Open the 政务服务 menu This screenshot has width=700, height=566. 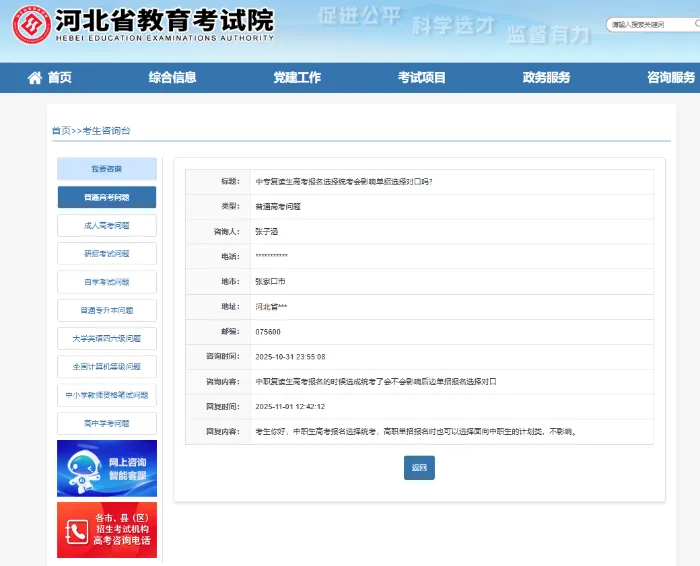click(546, 78)
